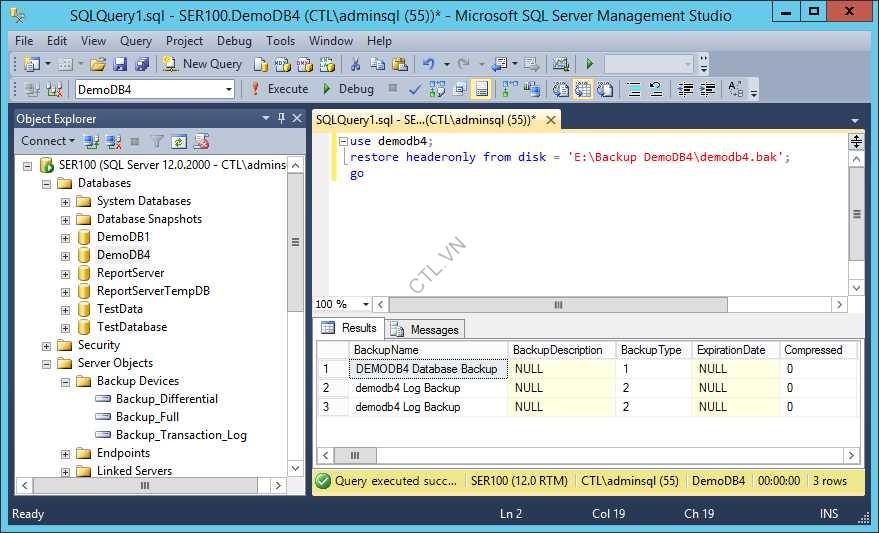Switch to the Results tab
The height and width of the screenshot is (533, 879).
(349, 328)
